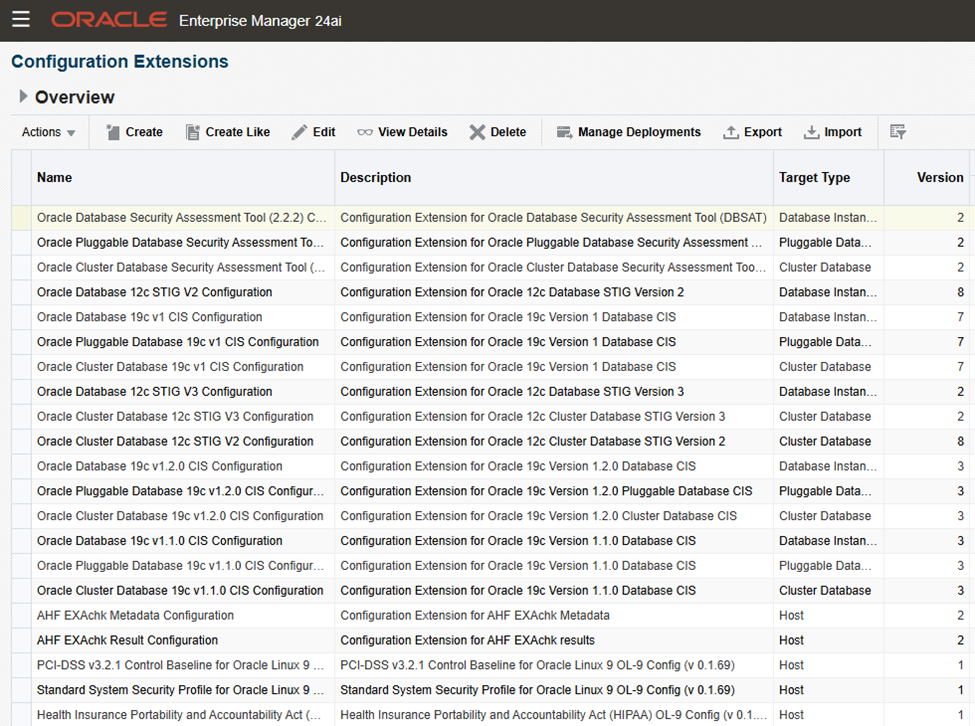Click the Description column header
The width and height of the screenshot is (975, 726).
coord(376,178)
